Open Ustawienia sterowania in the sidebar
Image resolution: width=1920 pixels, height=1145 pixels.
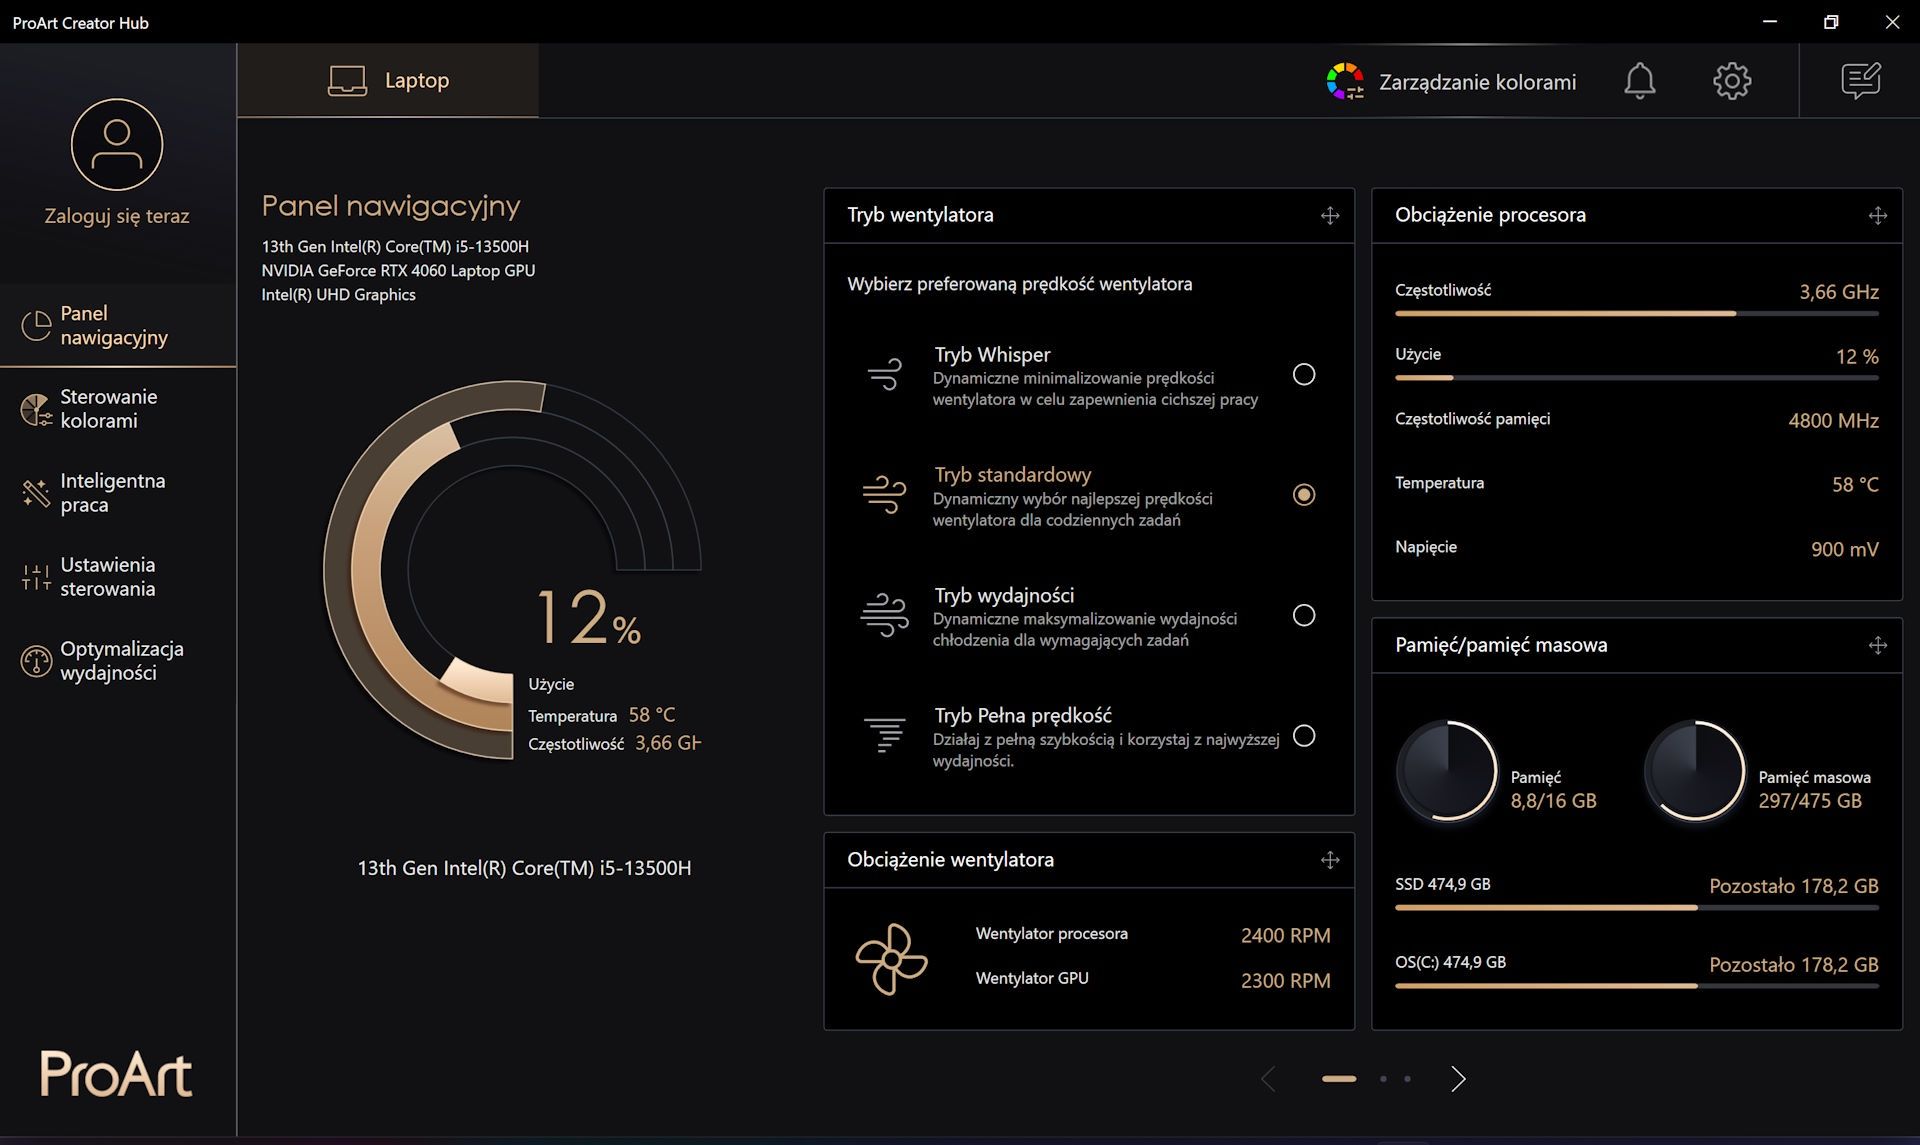coord(118,577)
